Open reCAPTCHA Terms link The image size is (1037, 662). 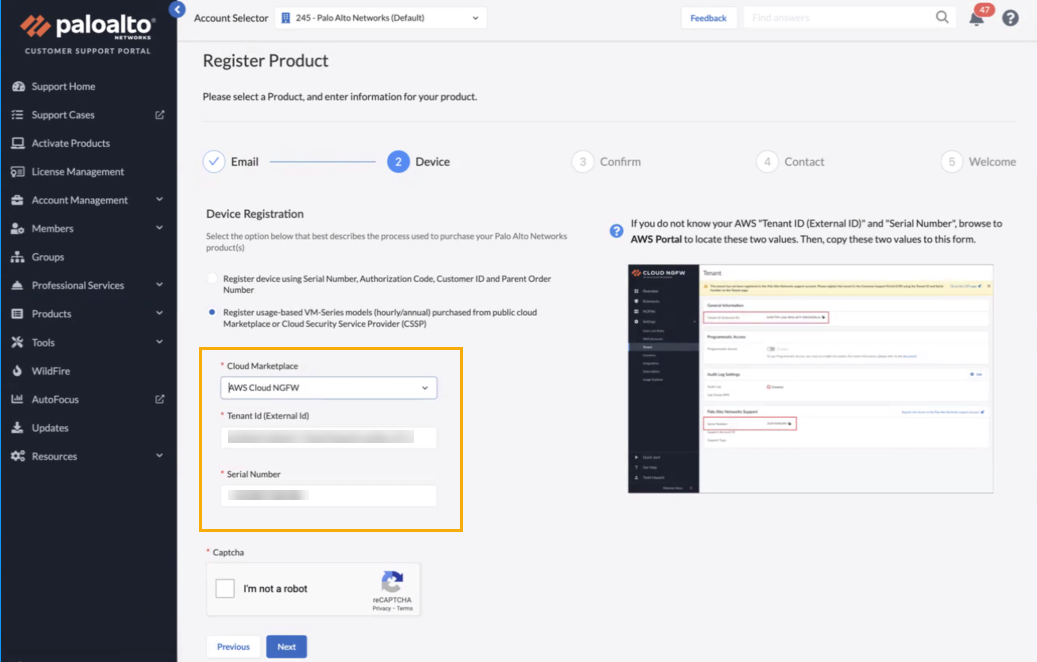click(405, 608)
